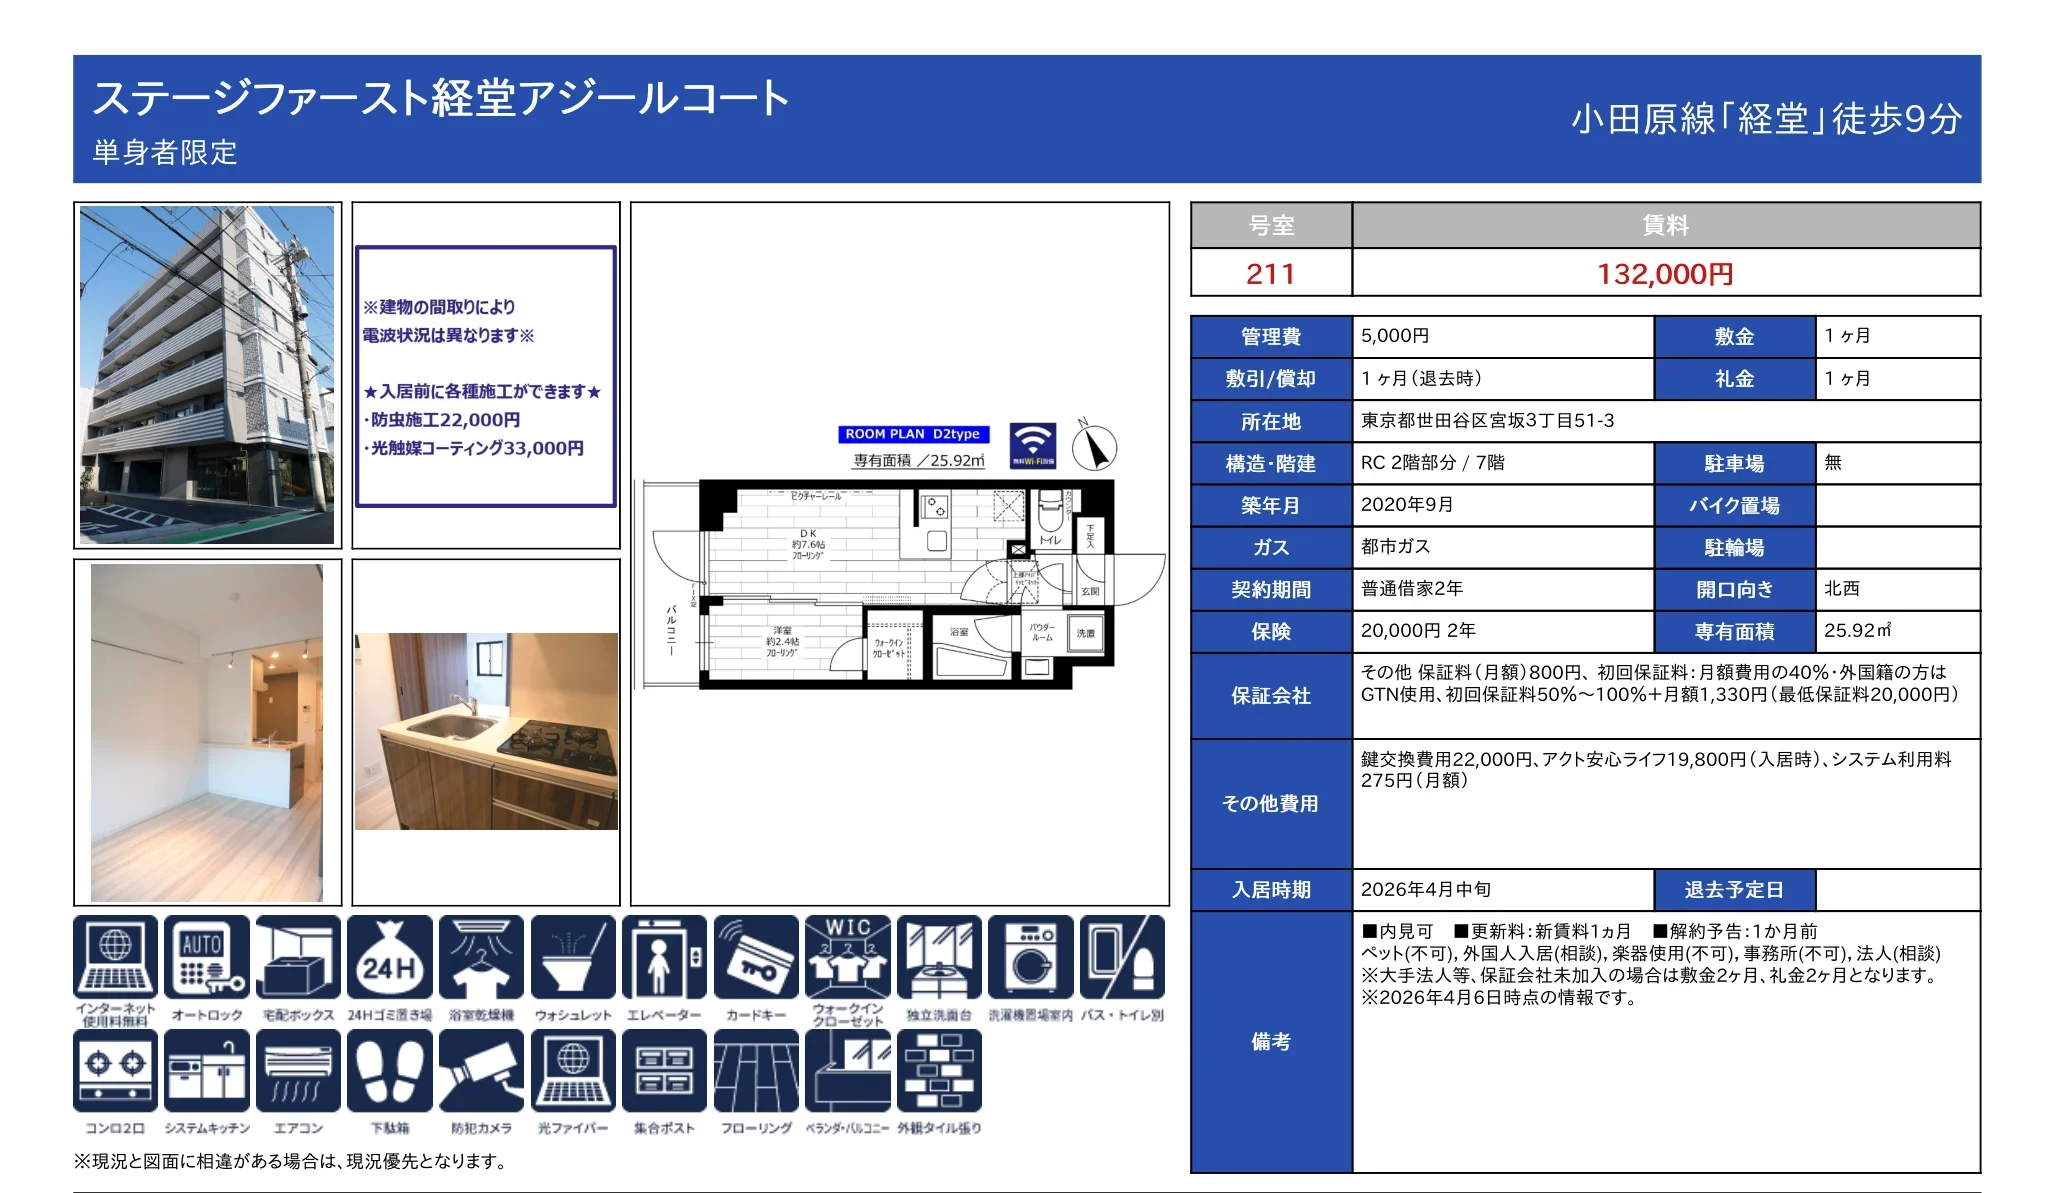Click the elevator (エレベーター) icon

(664, 957)
